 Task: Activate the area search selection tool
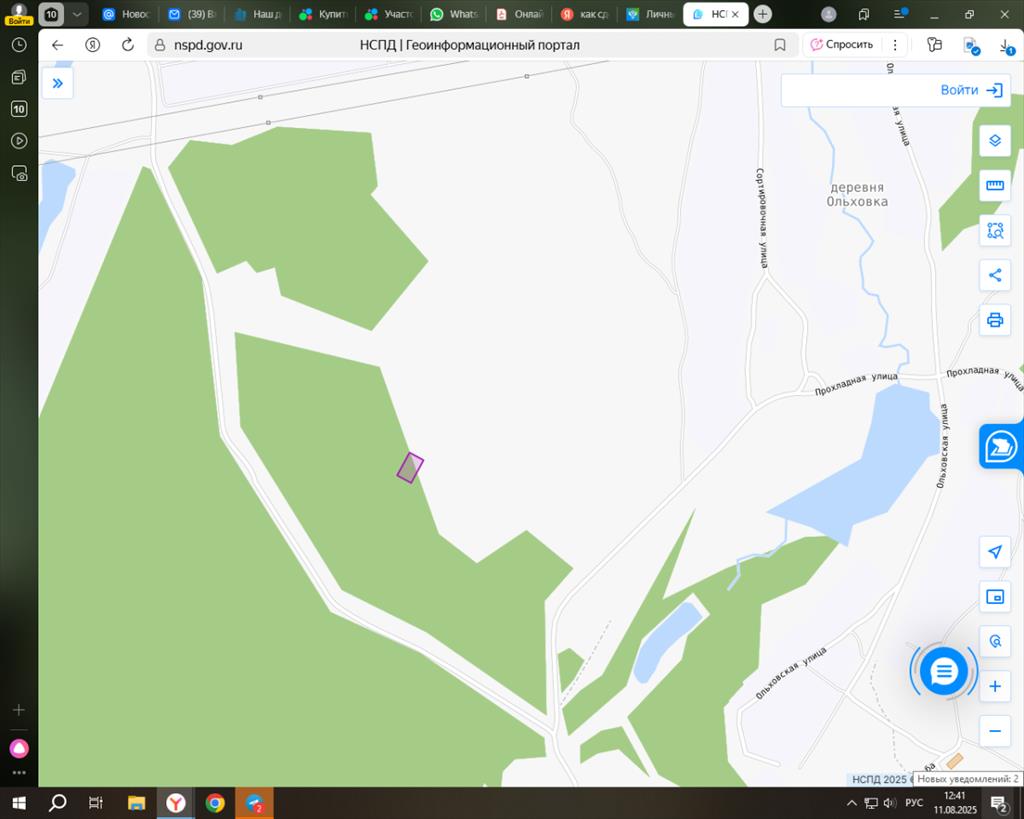994,230
